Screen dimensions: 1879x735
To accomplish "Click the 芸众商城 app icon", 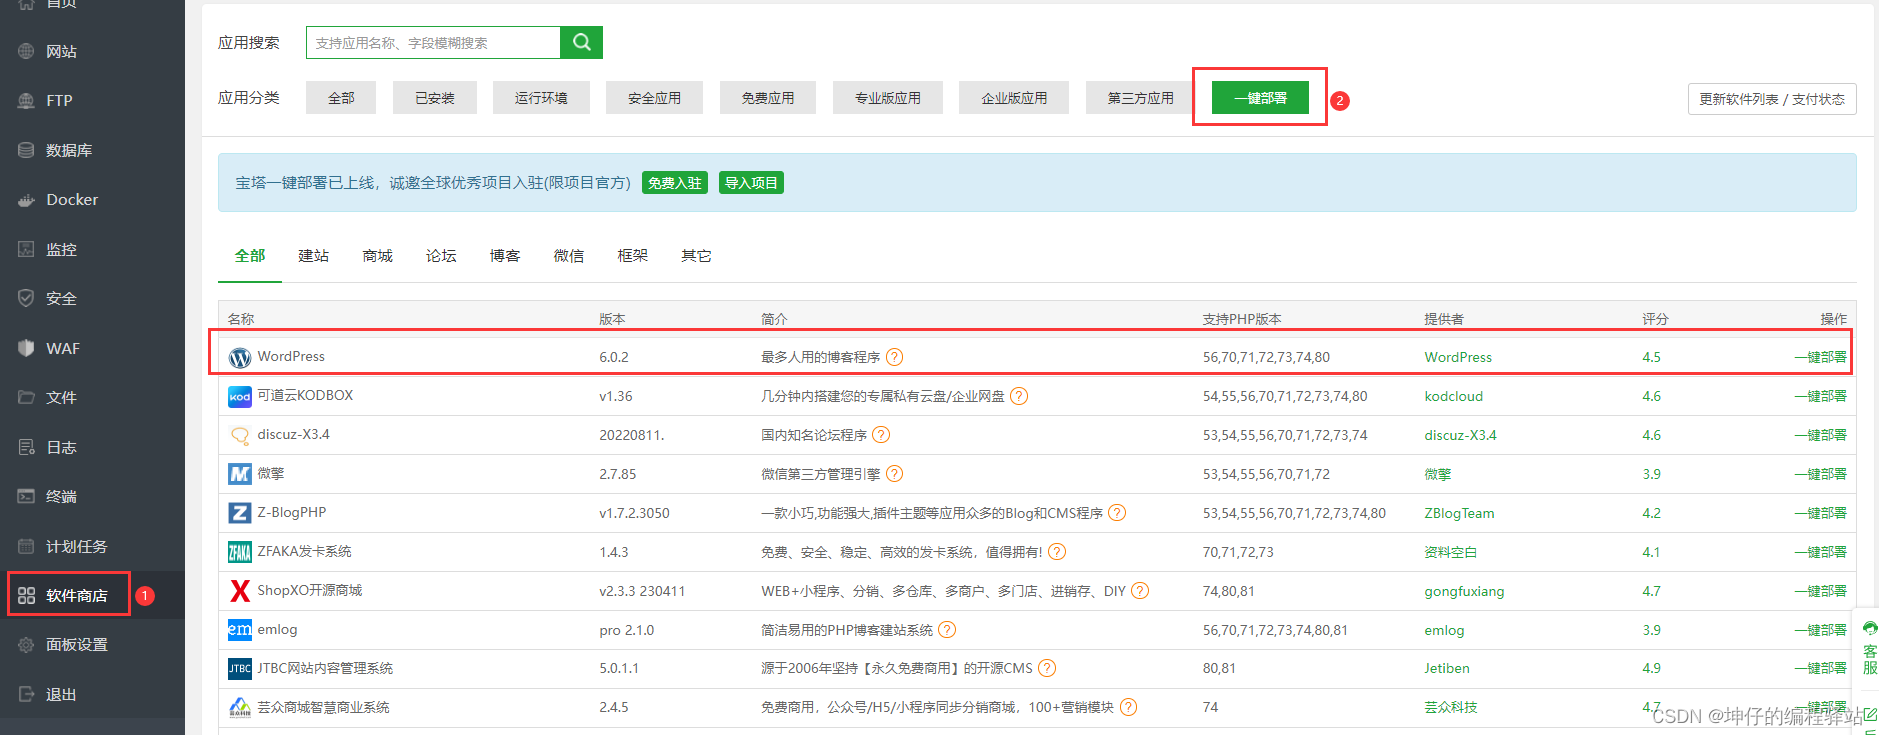I will coord(240,707).
